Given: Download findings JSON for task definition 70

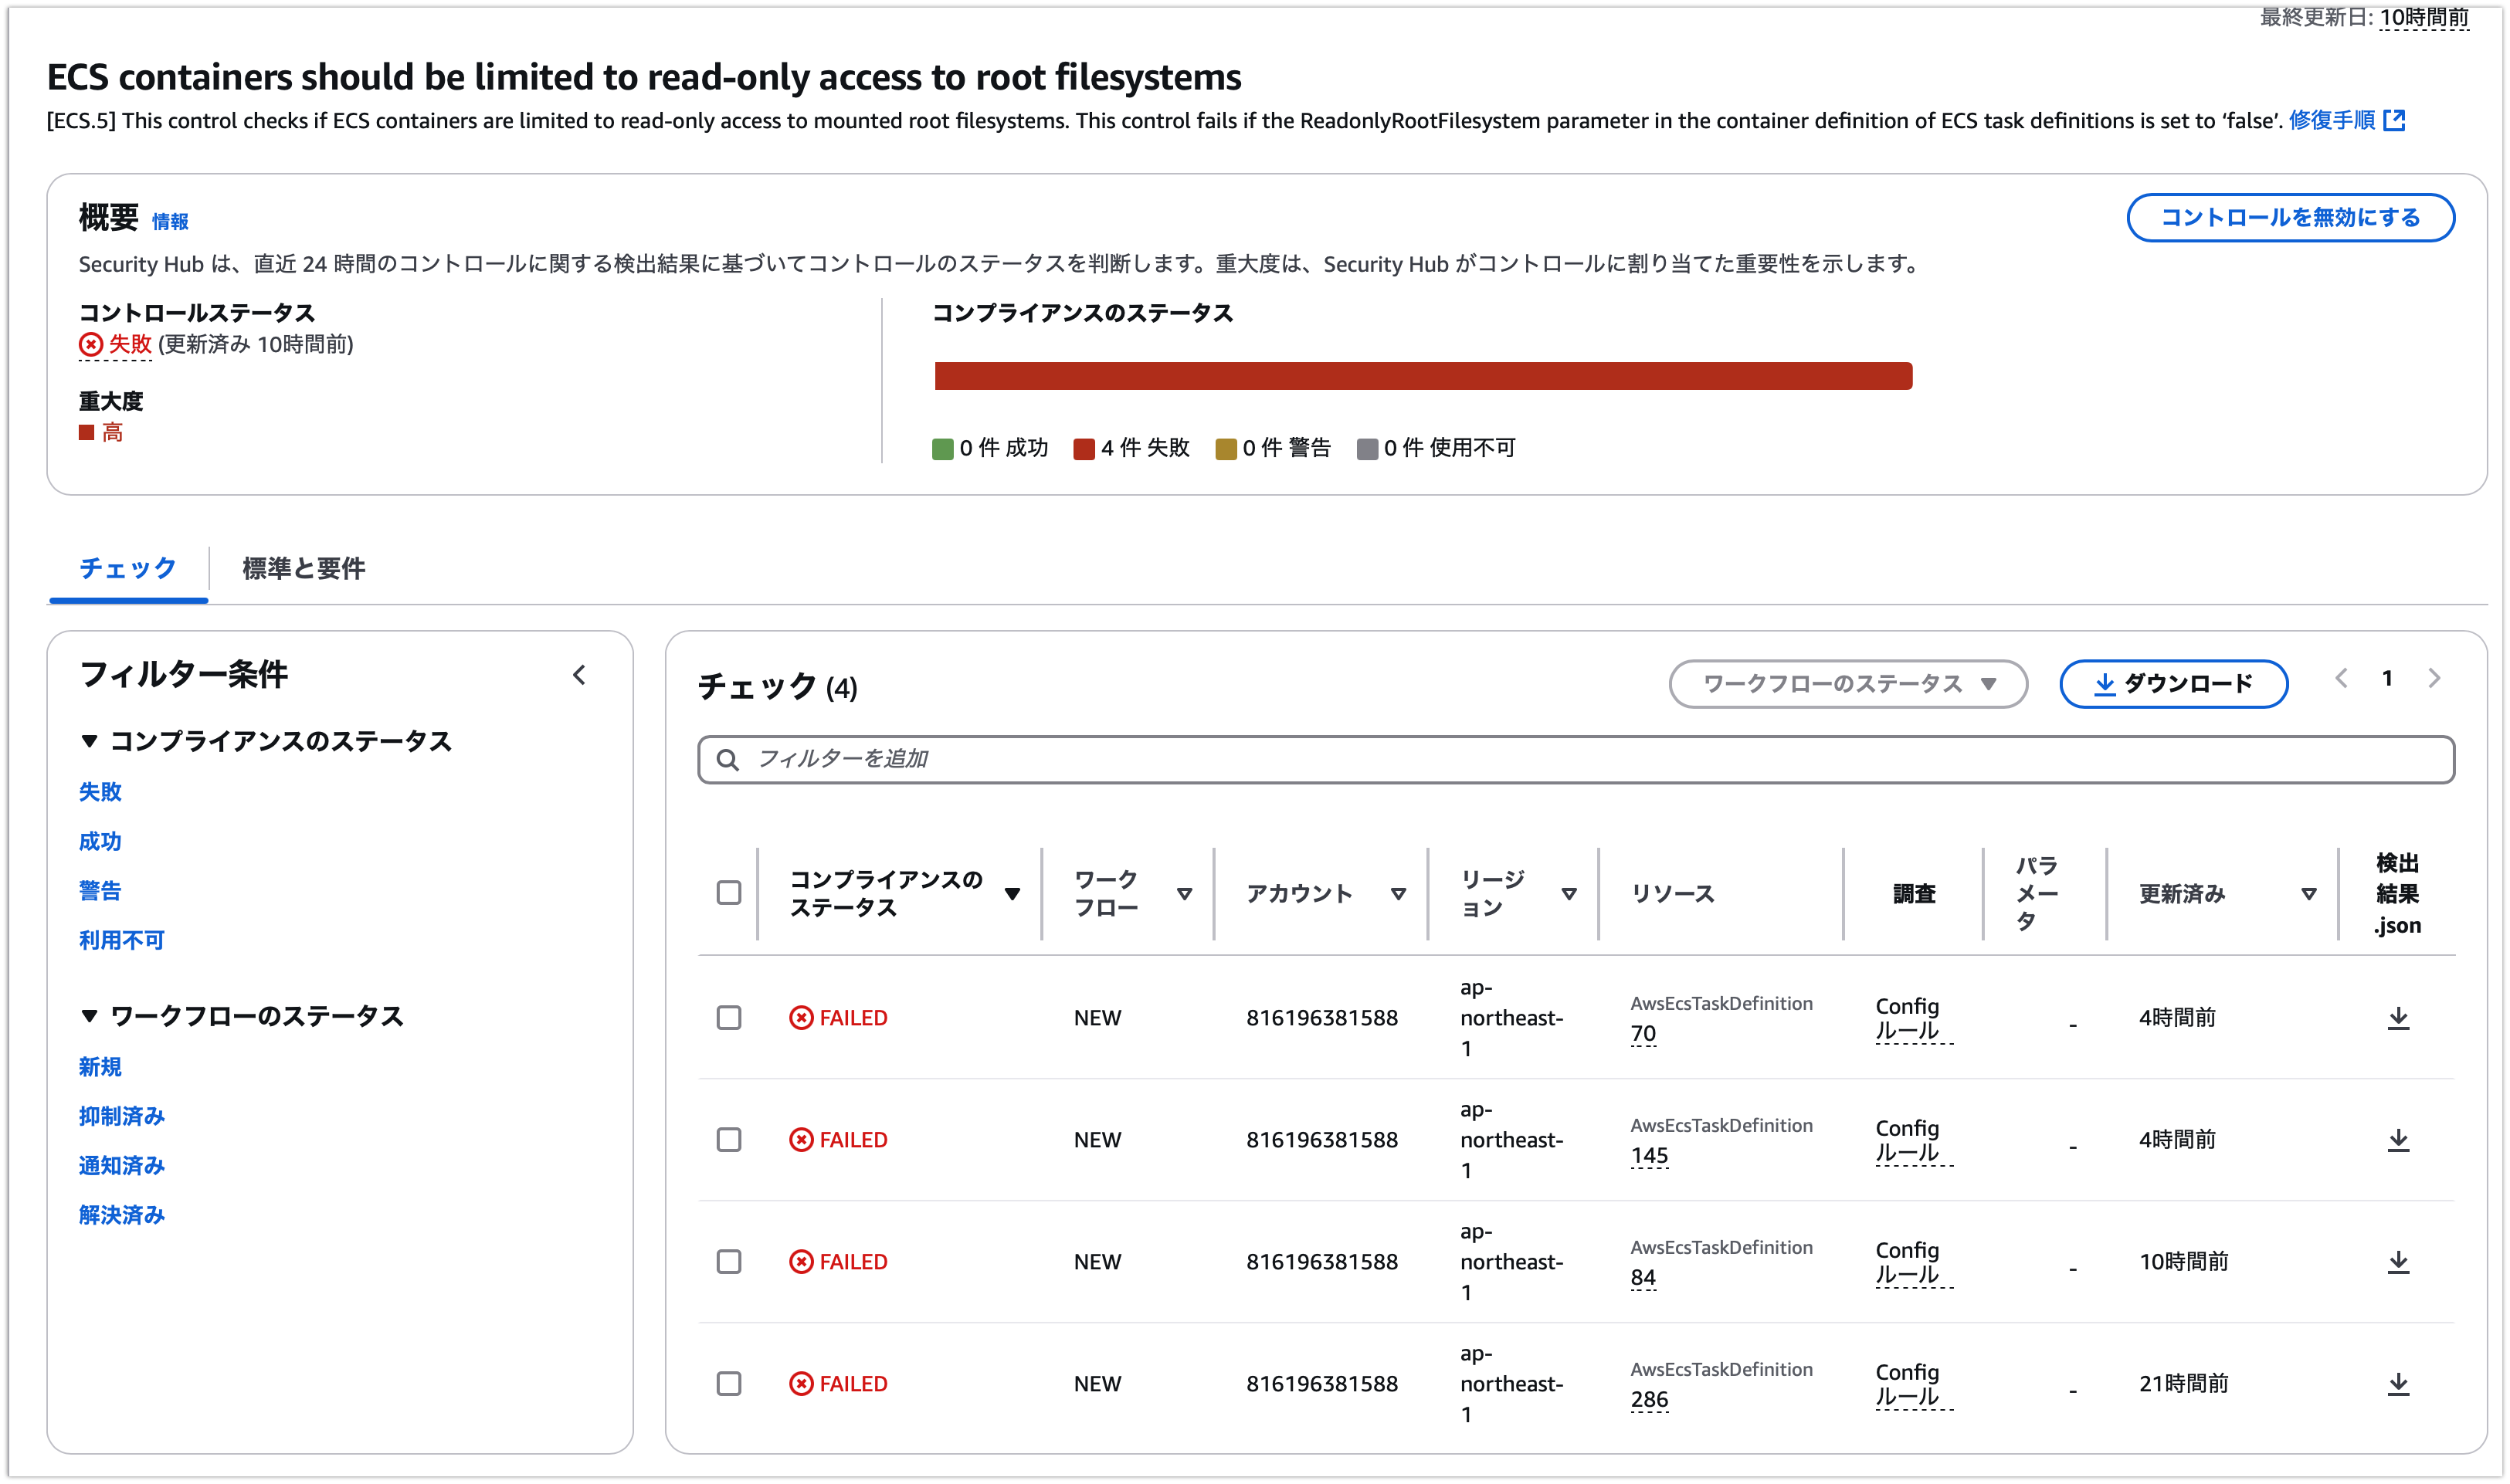Looking at the screenshot, I should point(2397,1018).
